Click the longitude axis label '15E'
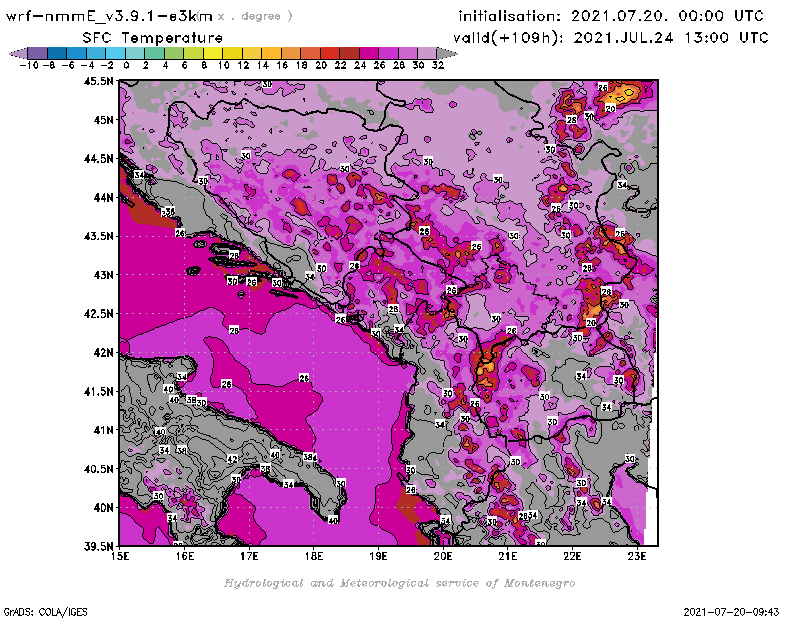This screenshot has height=618, width=800. click(120, 556)
